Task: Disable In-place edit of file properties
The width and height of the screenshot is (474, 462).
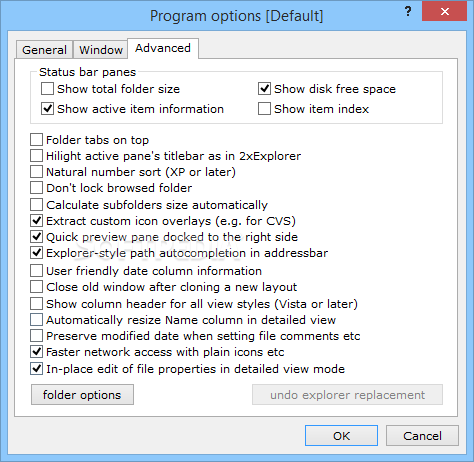Action: pyautogui.click(x=36, y=369)
